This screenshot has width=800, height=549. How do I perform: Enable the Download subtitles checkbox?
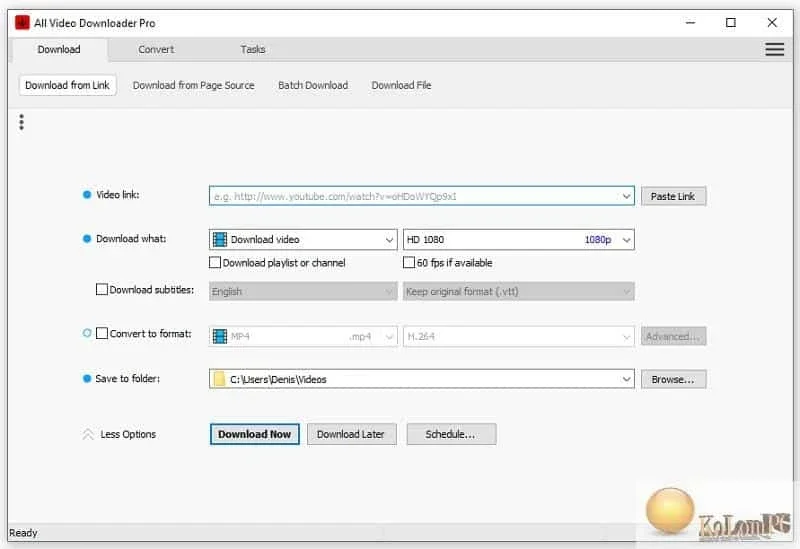coord(102,289)
